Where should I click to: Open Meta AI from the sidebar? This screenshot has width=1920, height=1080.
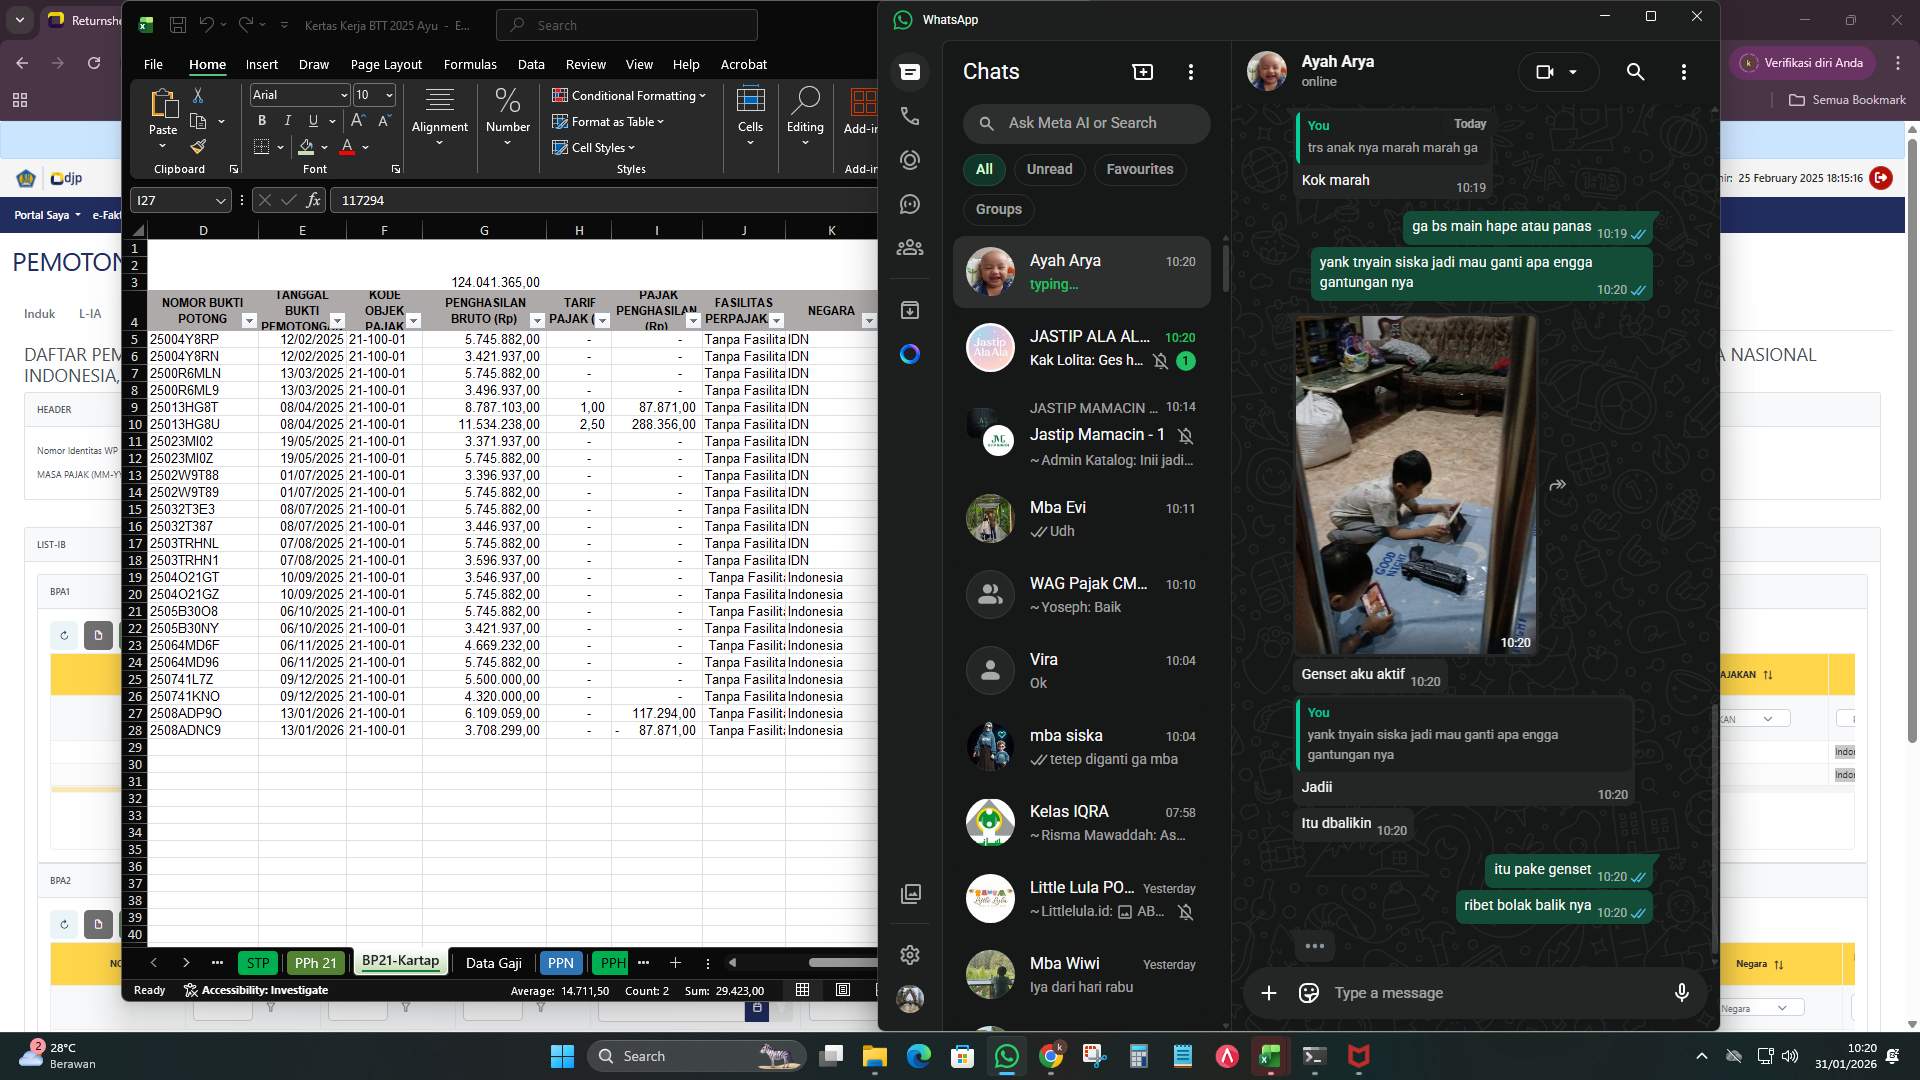point(910,353)
